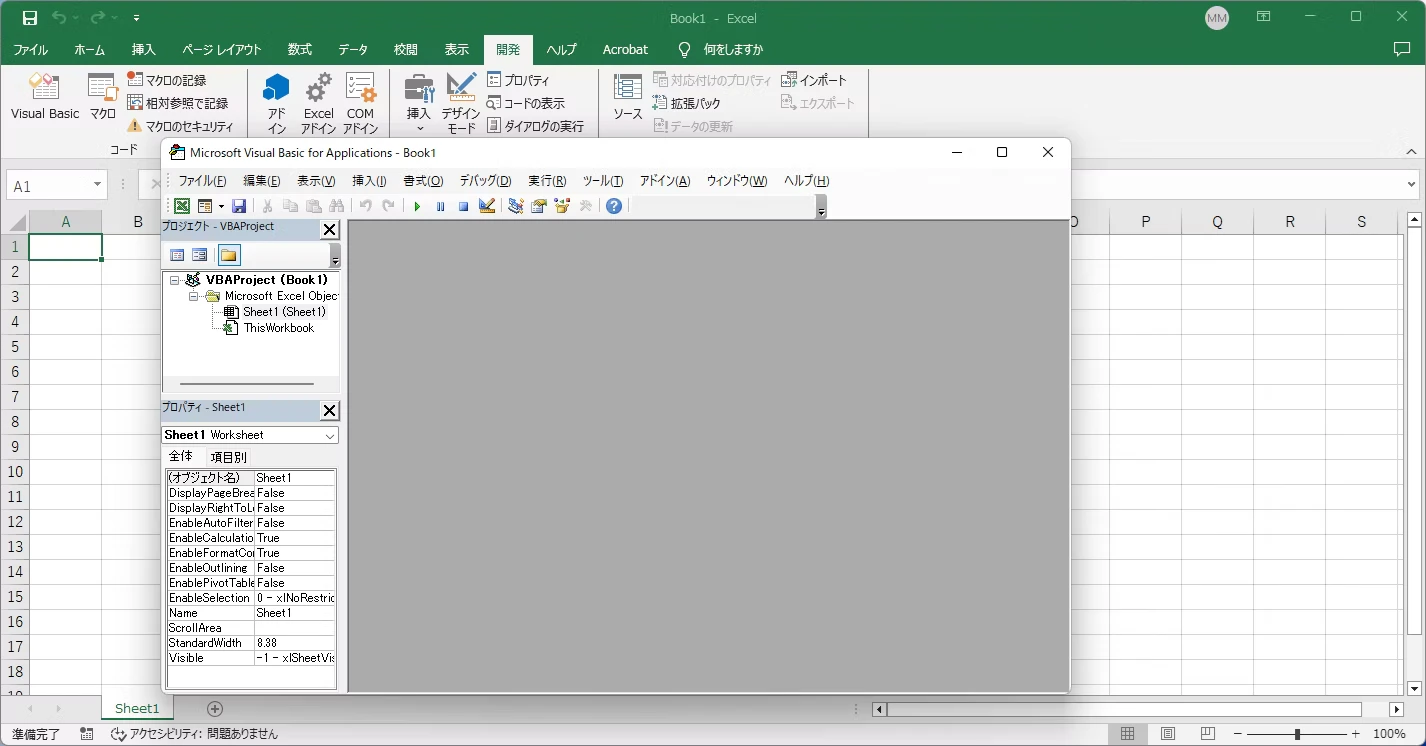Save workbook with Quick Access icon
1426x746 pixels.
tap(30, 18)
